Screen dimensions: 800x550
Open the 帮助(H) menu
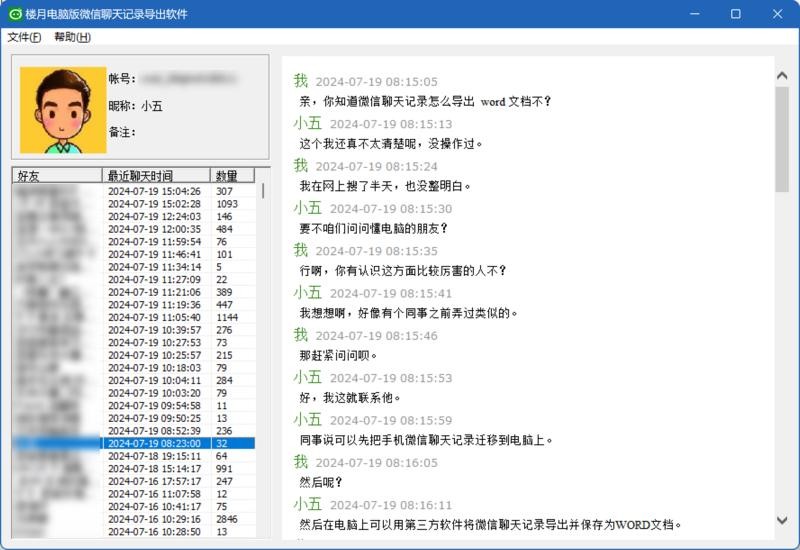pyautogui.click(x=72, y=37)
